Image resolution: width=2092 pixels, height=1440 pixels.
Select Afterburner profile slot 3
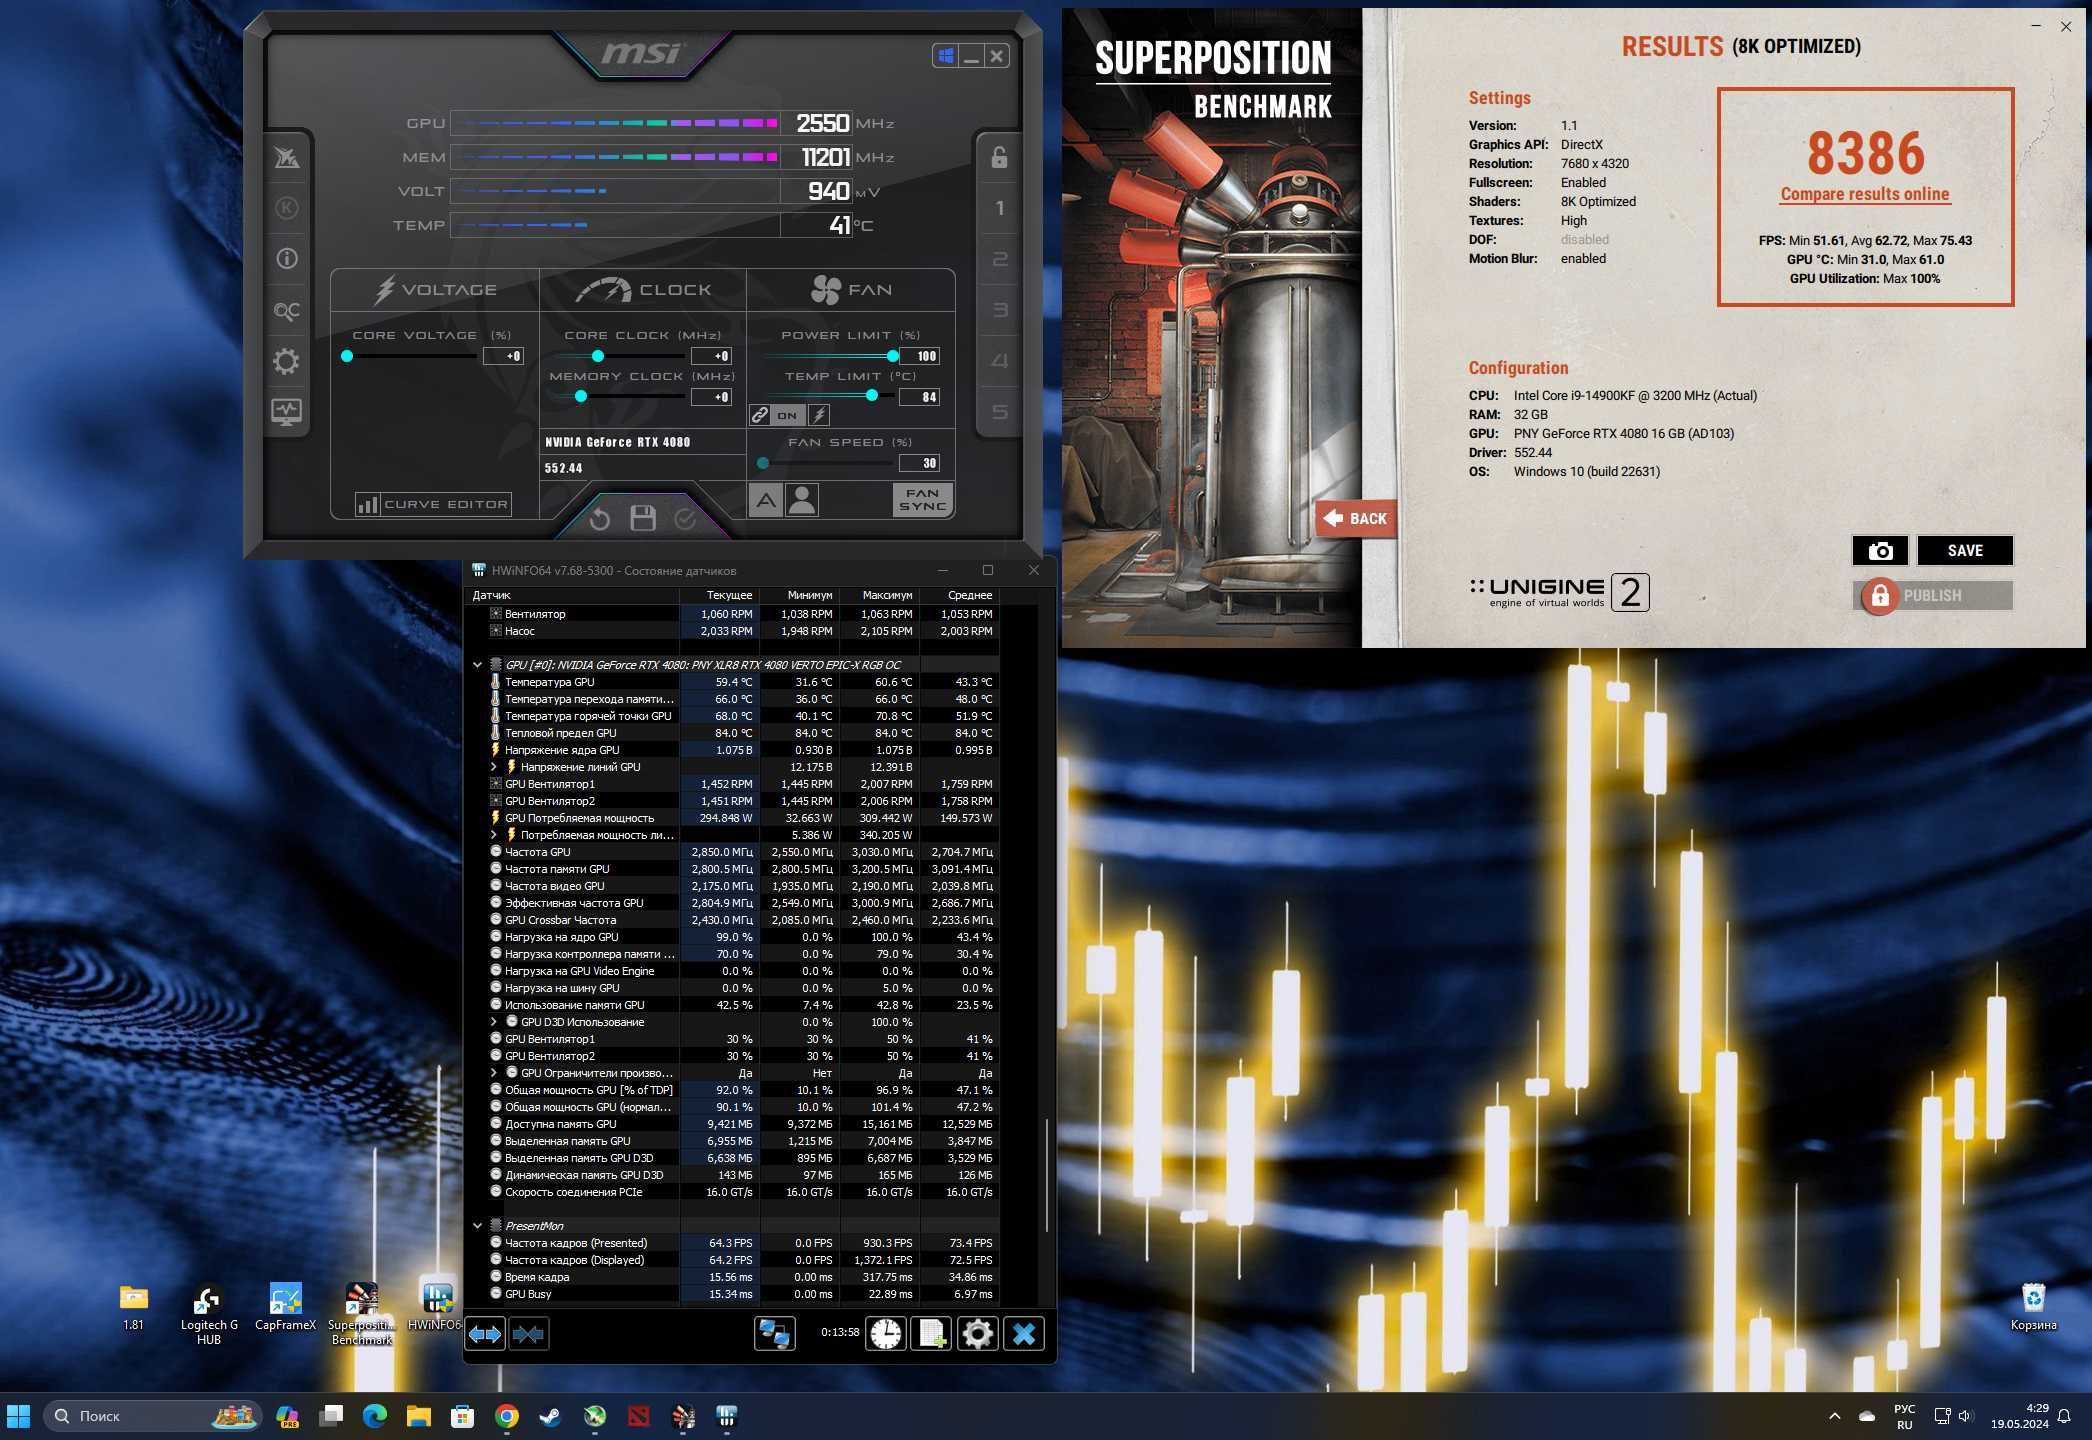999,310
